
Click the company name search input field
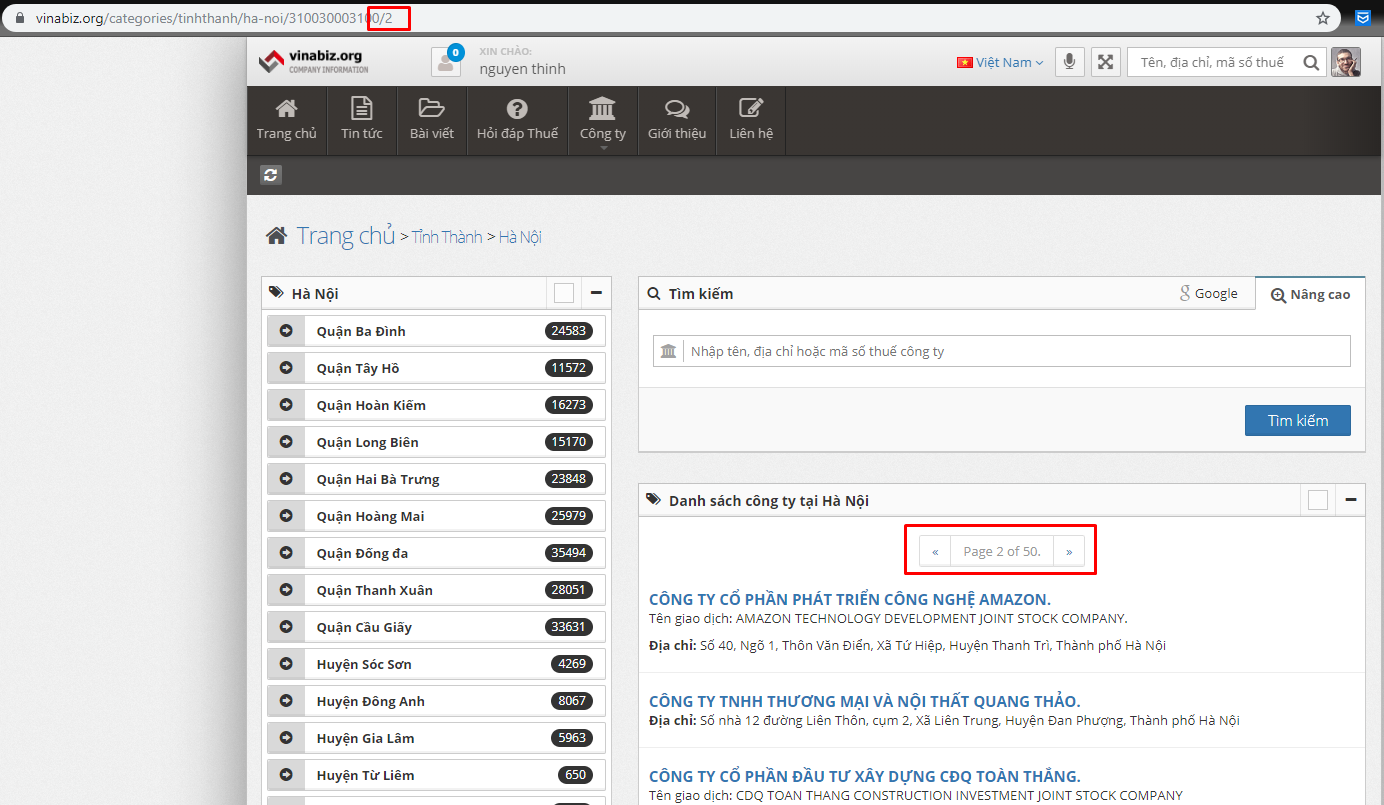click(1015, 351)
